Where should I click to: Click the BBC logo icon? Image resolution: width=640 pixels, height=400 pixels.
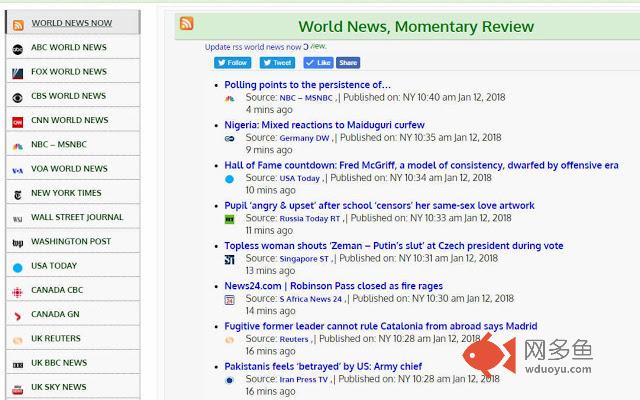pyautogui.click(x=18, y=365)
